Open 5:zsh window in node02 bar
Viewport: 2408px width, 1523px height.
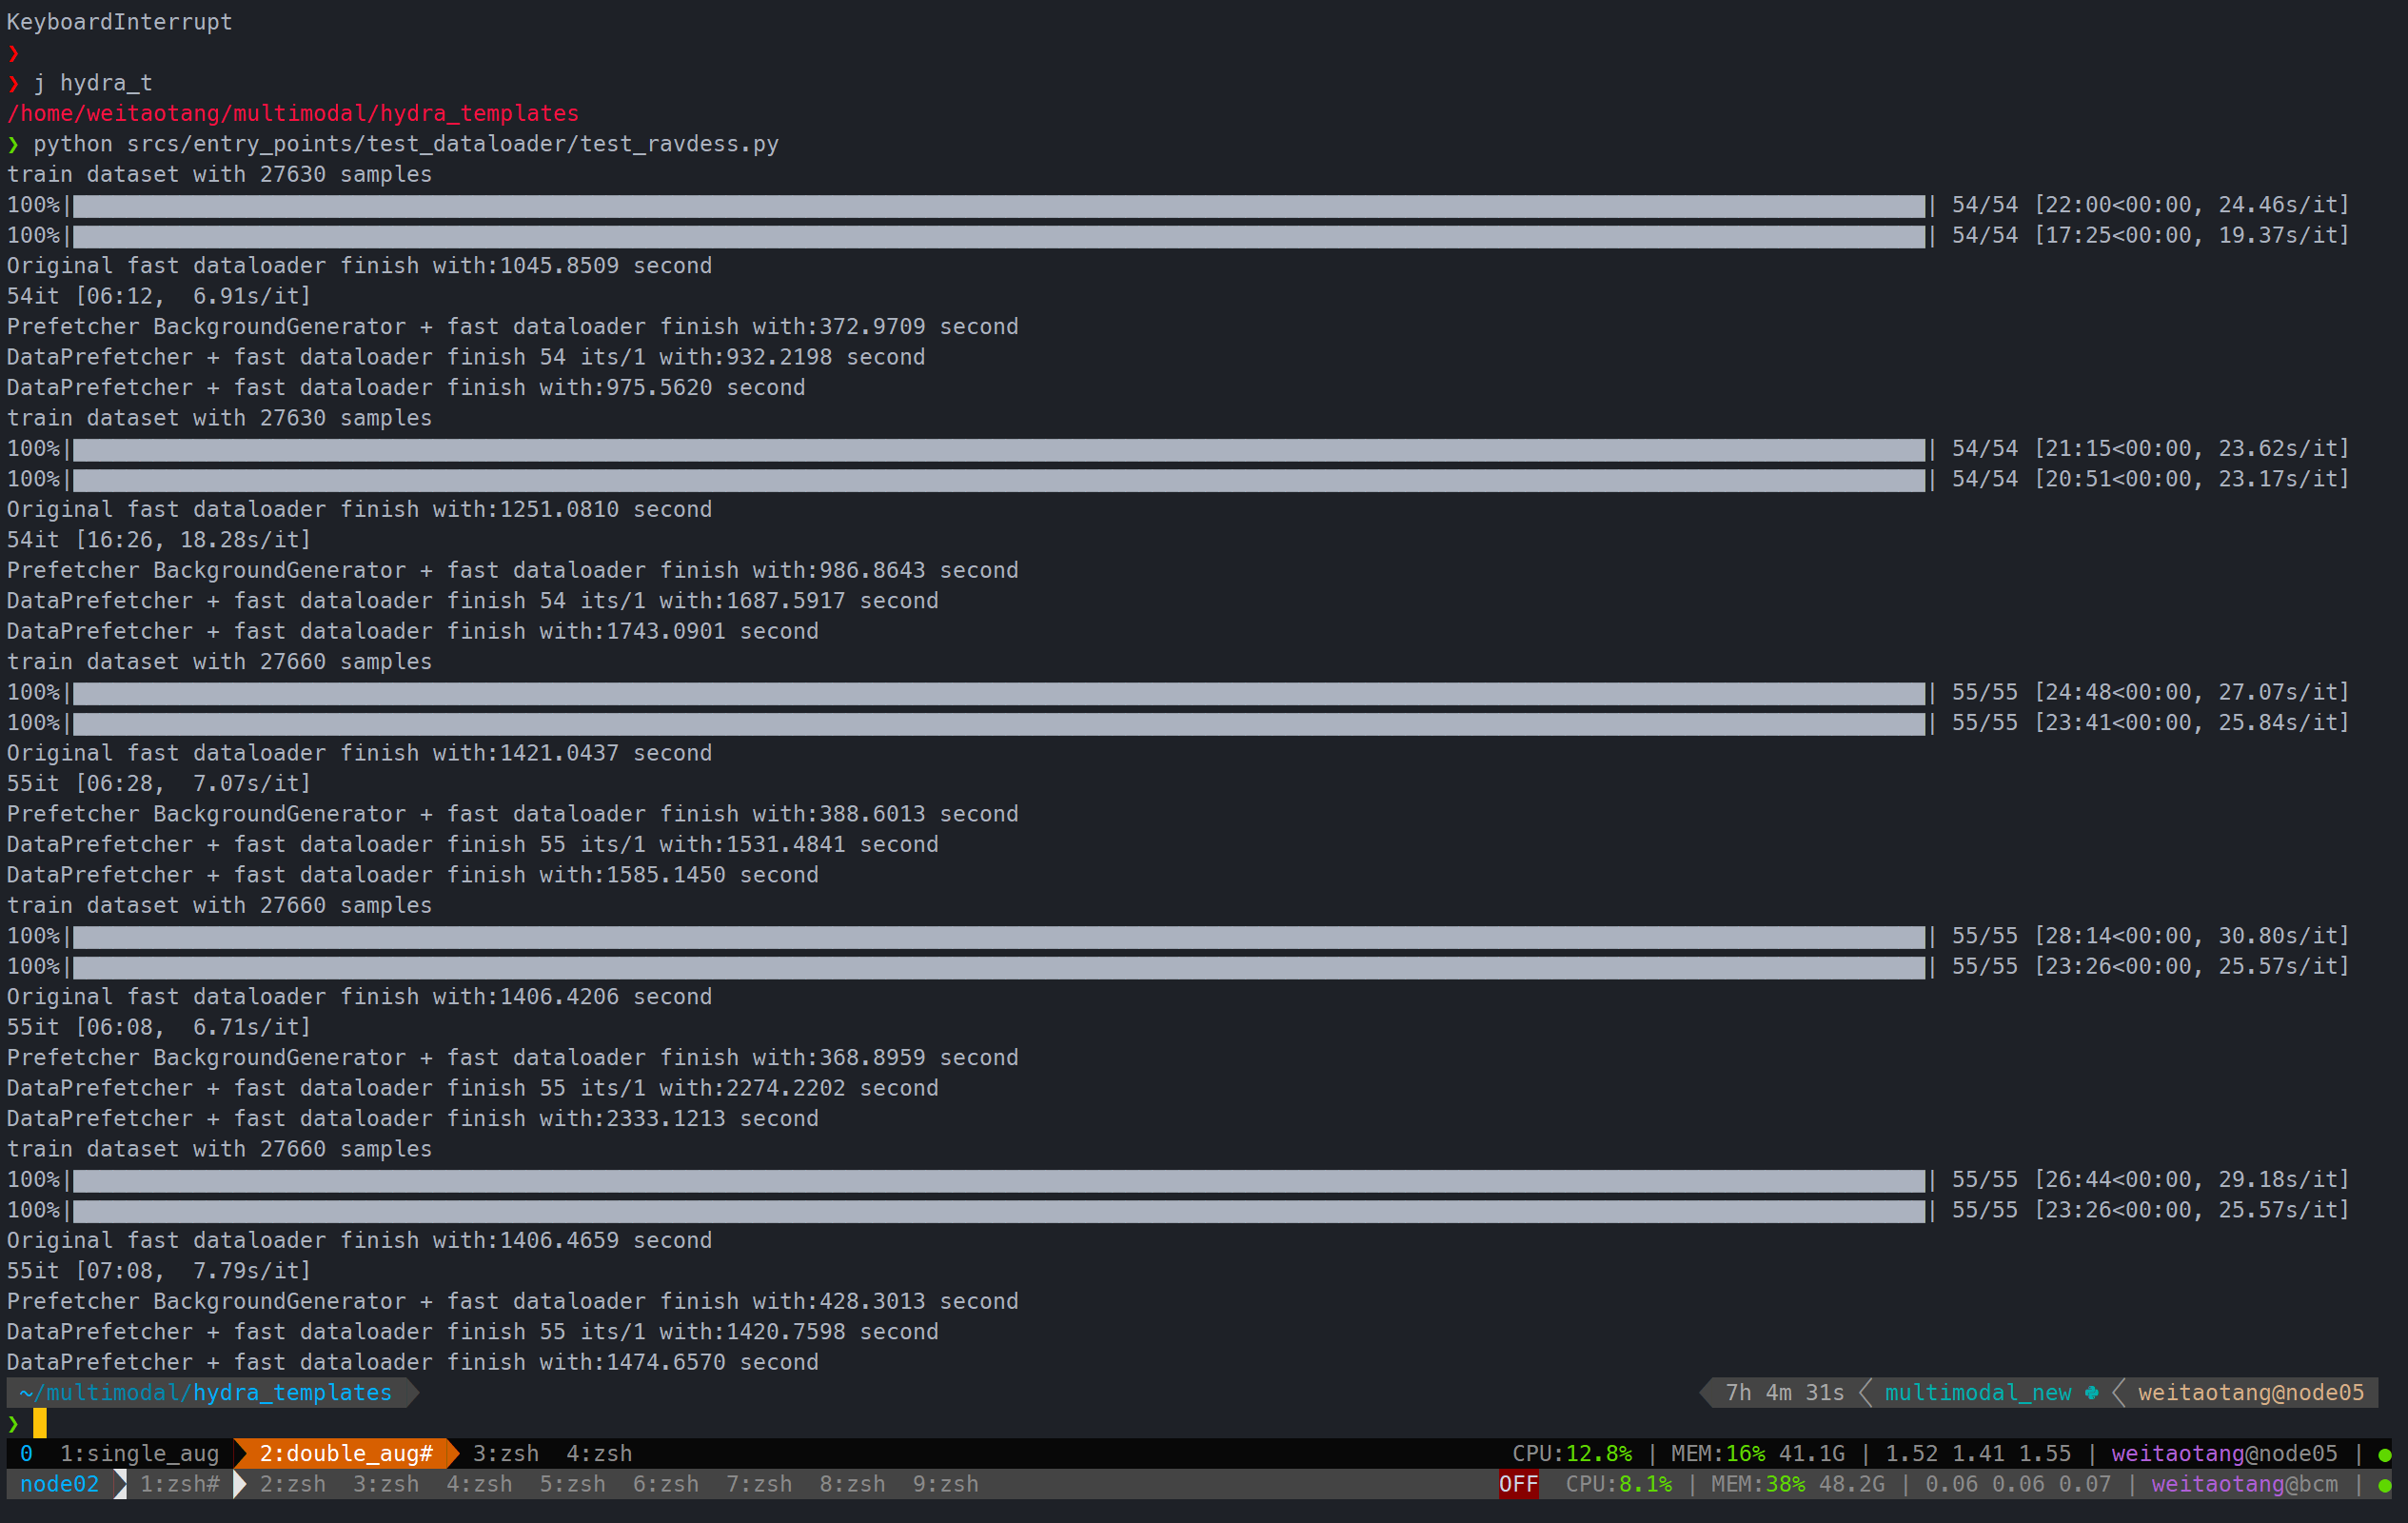pyautogui.click(x=573, y=1484)
